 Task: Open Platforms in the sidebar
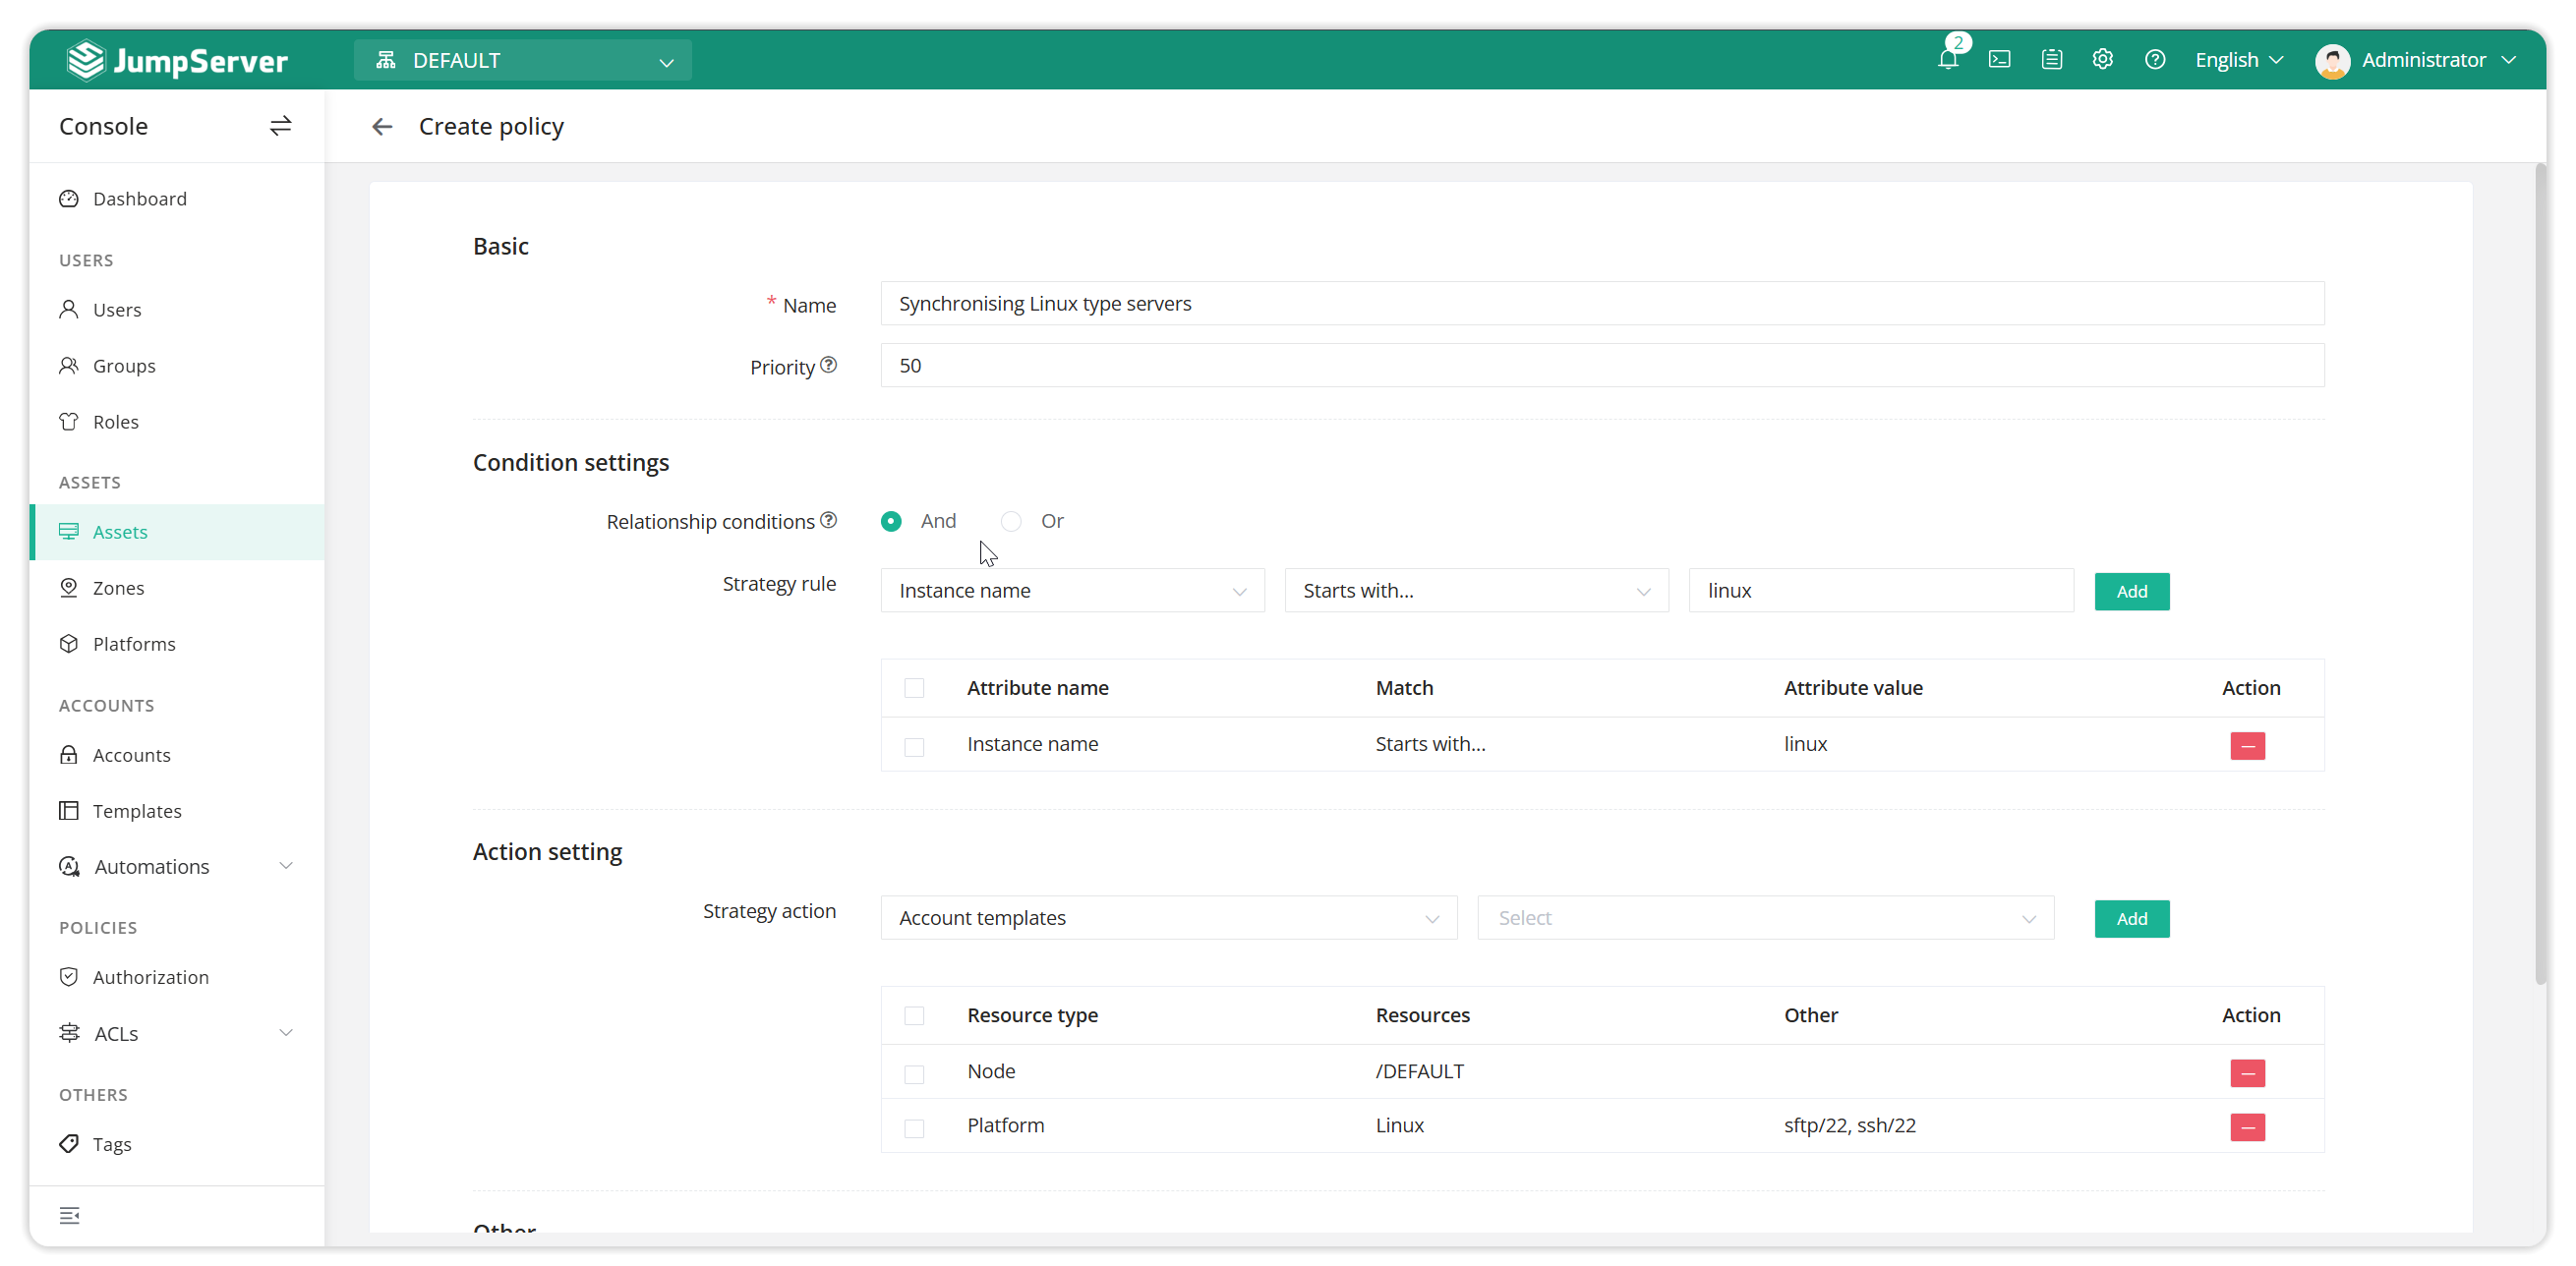pos(177,644)
